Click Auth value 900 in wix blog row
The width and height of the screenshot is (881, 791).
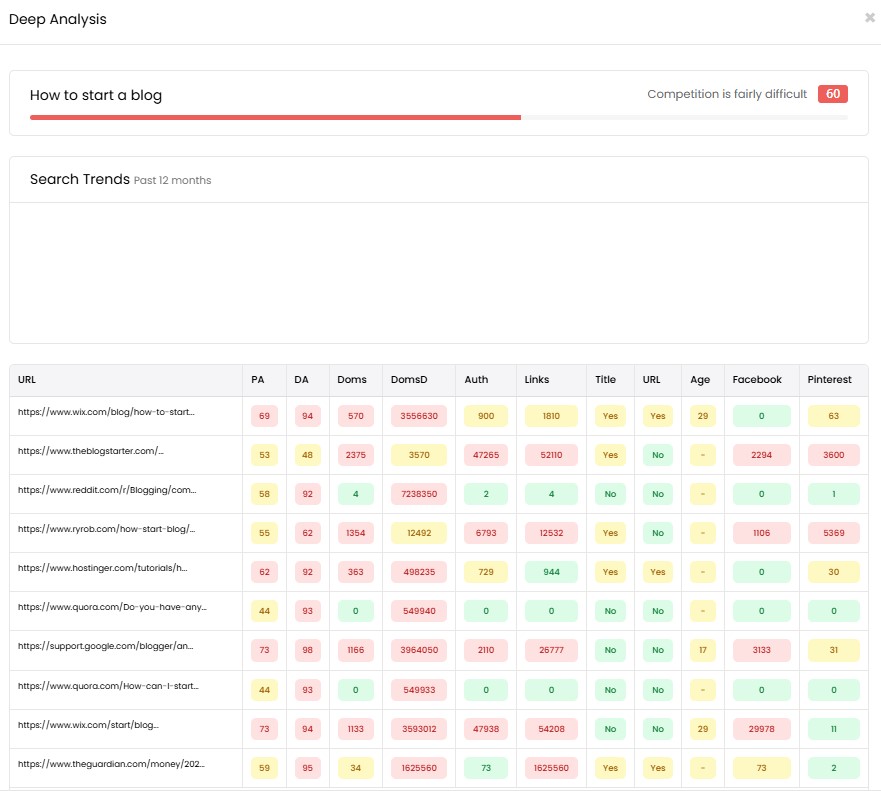pyautogui.click(x=486, y=416)
